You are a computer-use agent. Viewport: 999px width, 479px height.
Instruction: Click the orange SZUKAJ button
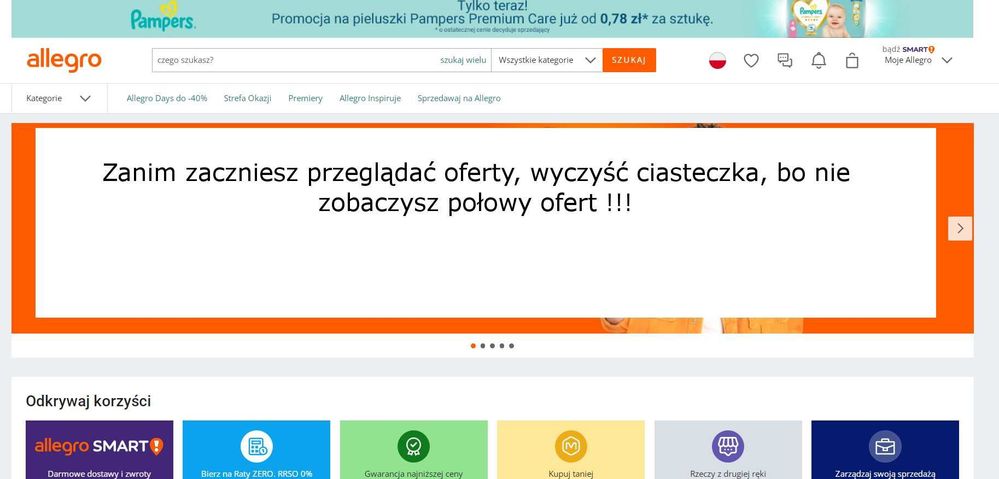629,61
